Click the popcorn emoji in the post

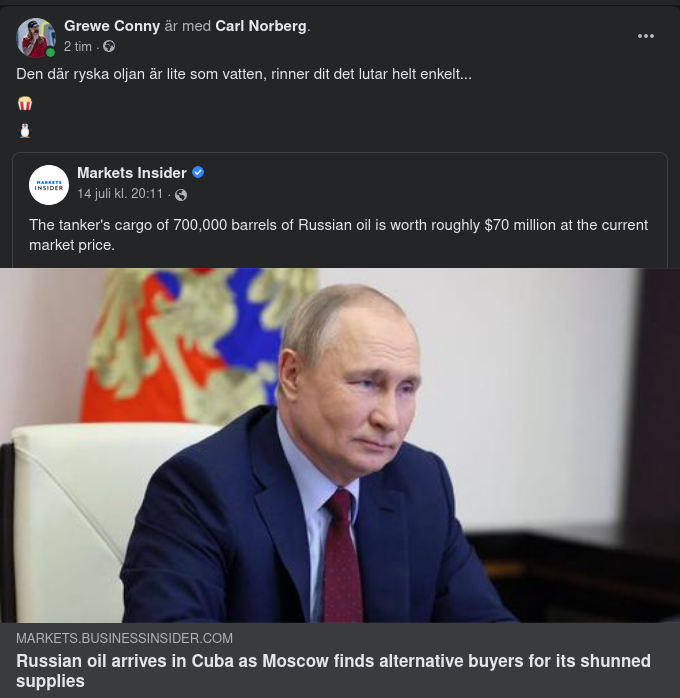click(25, 104)
